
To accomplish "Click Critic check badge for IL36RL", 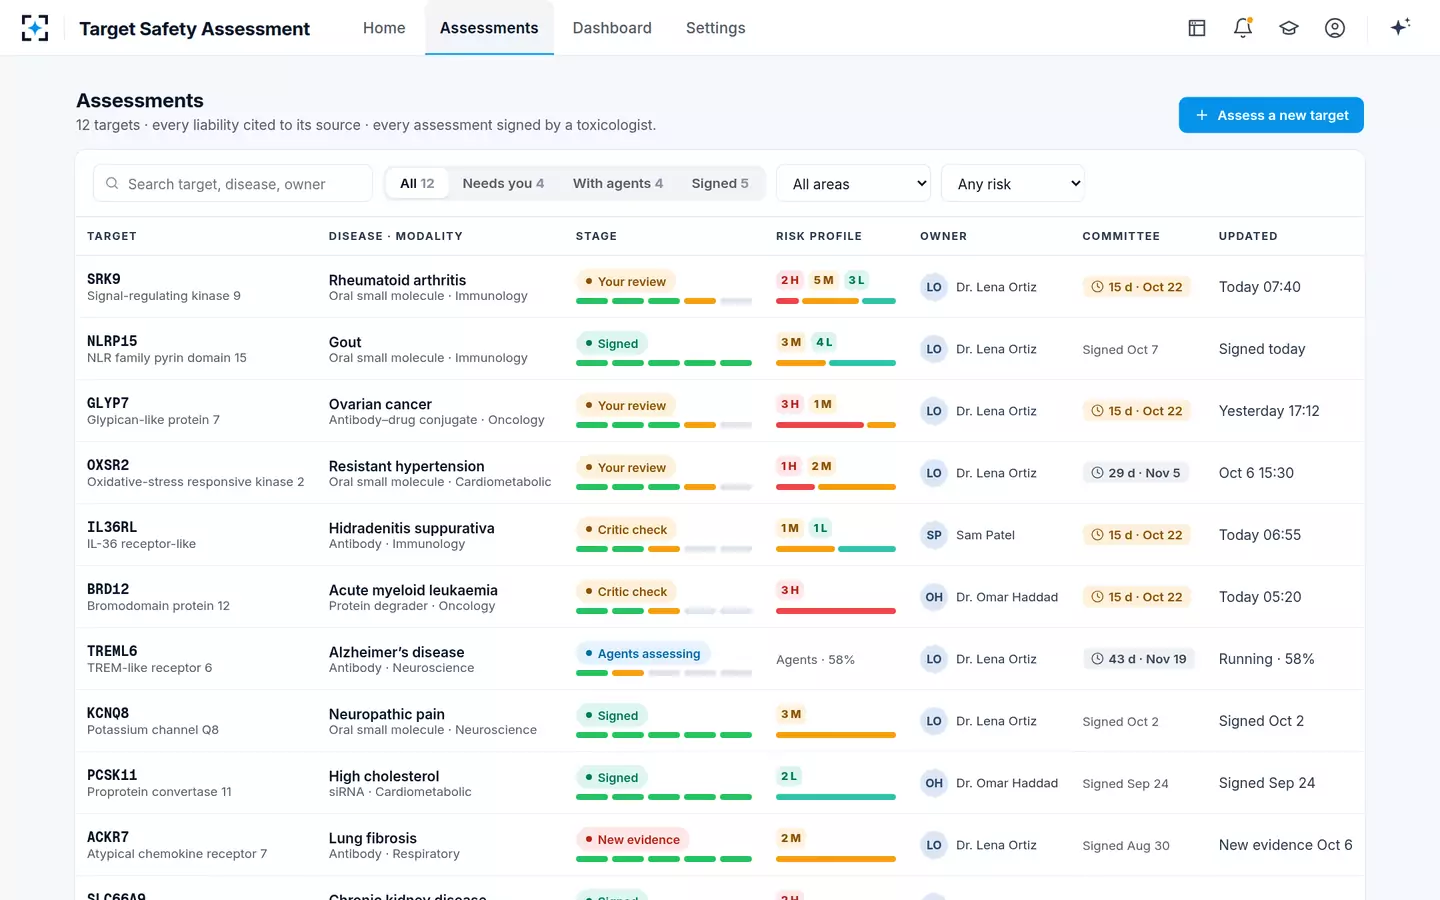I will (626, 530).
